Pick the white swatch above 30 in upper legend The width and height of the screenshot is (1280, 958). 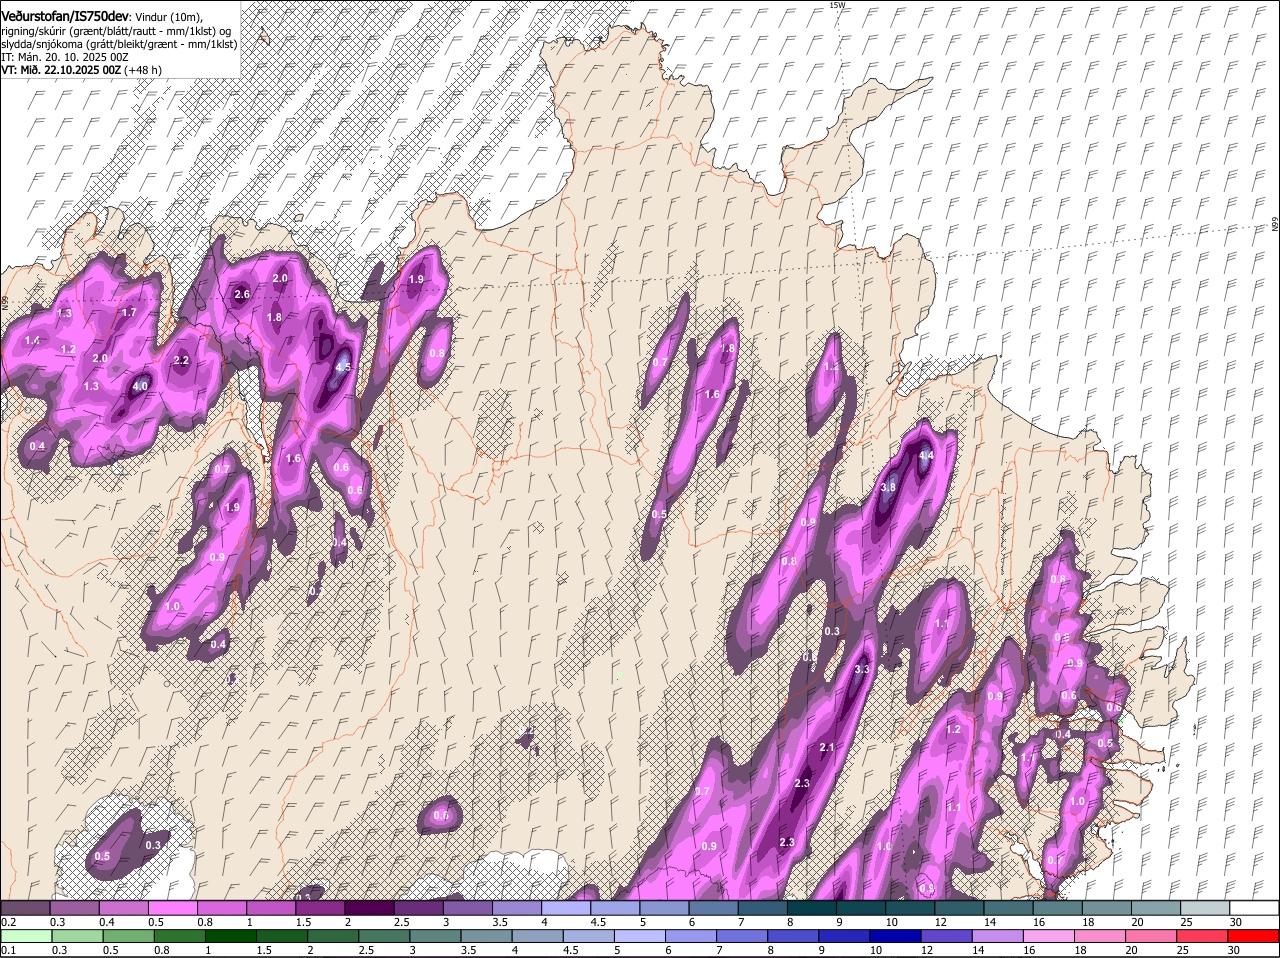[1255, 908]
